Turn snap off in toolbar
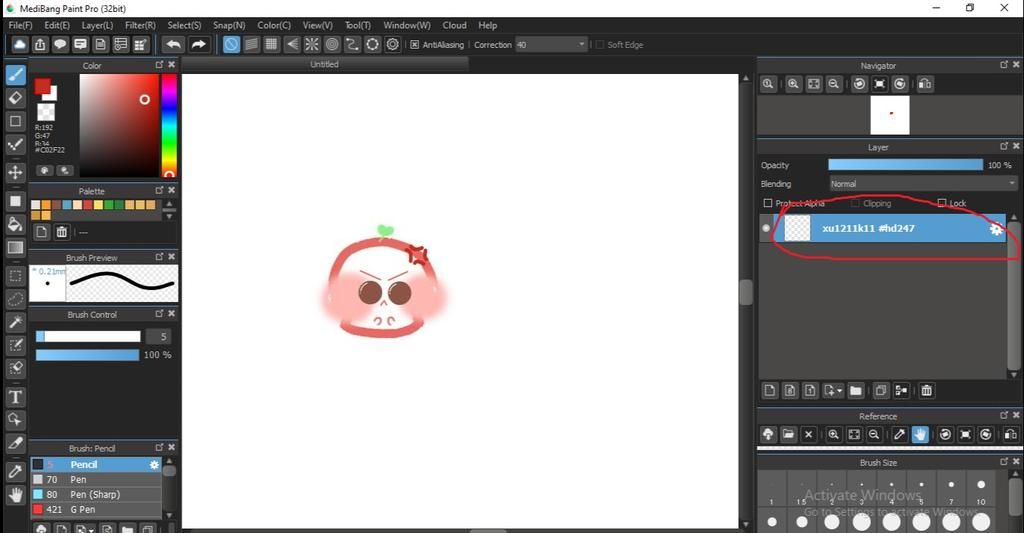 click(231, 44)
